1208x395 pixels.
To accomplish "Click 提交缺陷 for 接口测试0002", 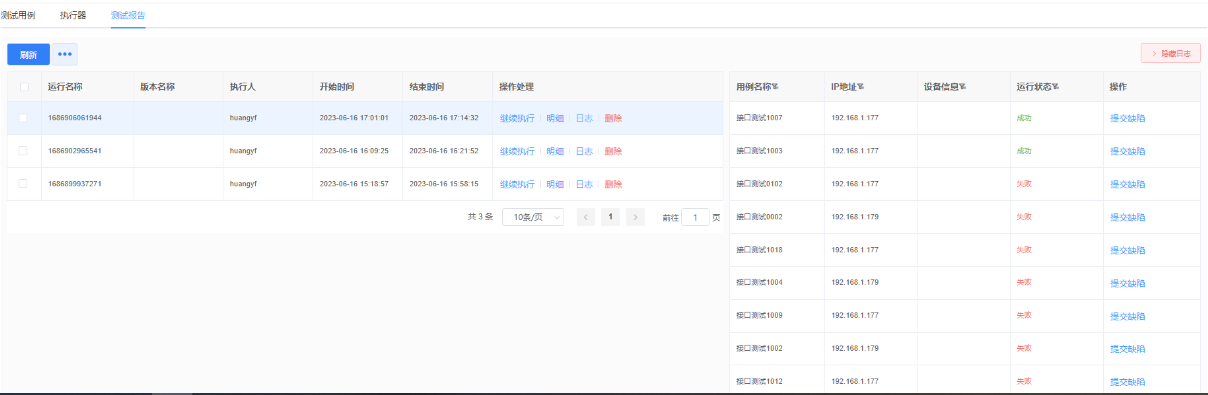I will pyautogui.click(x=1127, y=217).
